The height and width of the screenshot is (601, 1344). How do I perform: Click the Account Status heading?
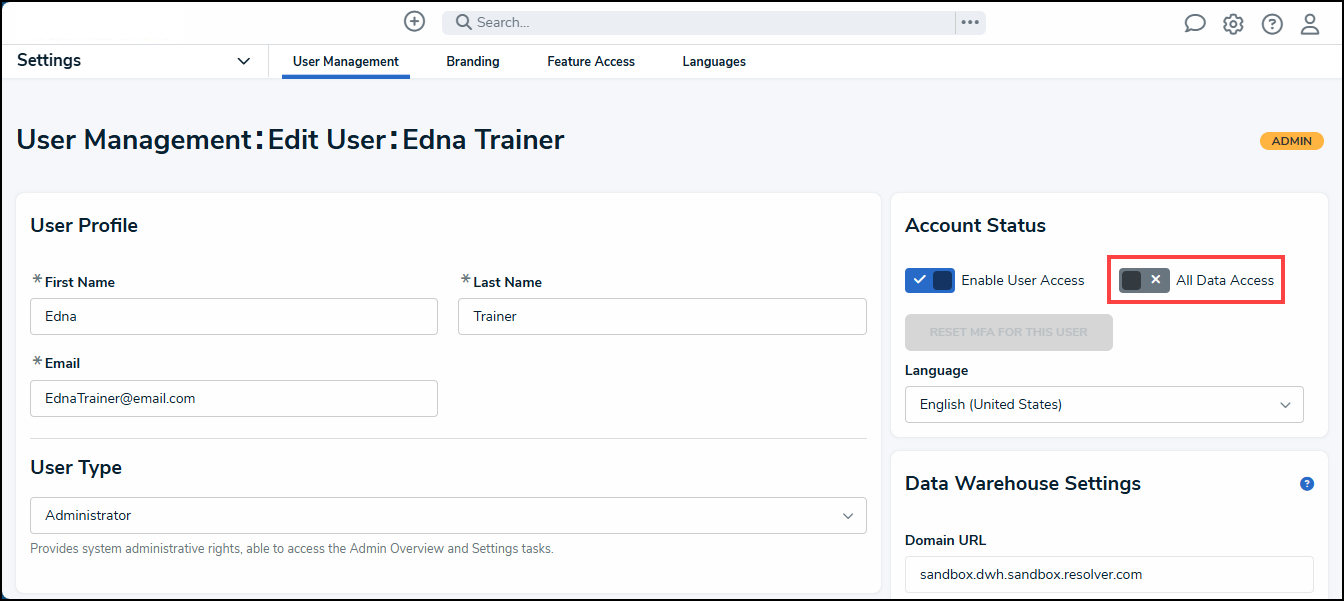tap(975, 226)
